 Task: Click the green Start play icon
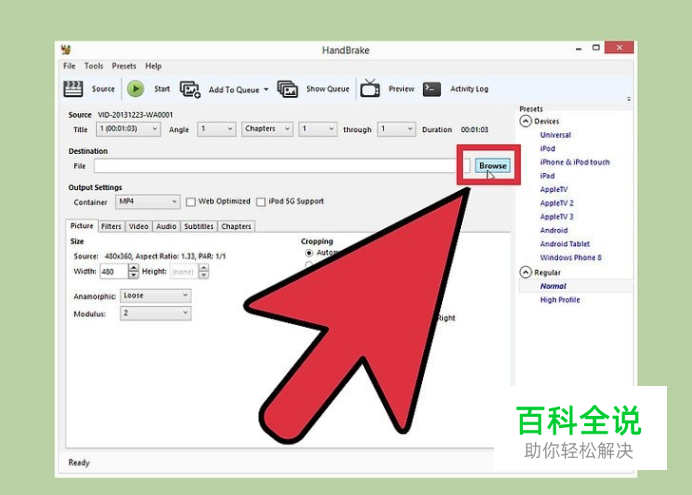coord(135,89)
